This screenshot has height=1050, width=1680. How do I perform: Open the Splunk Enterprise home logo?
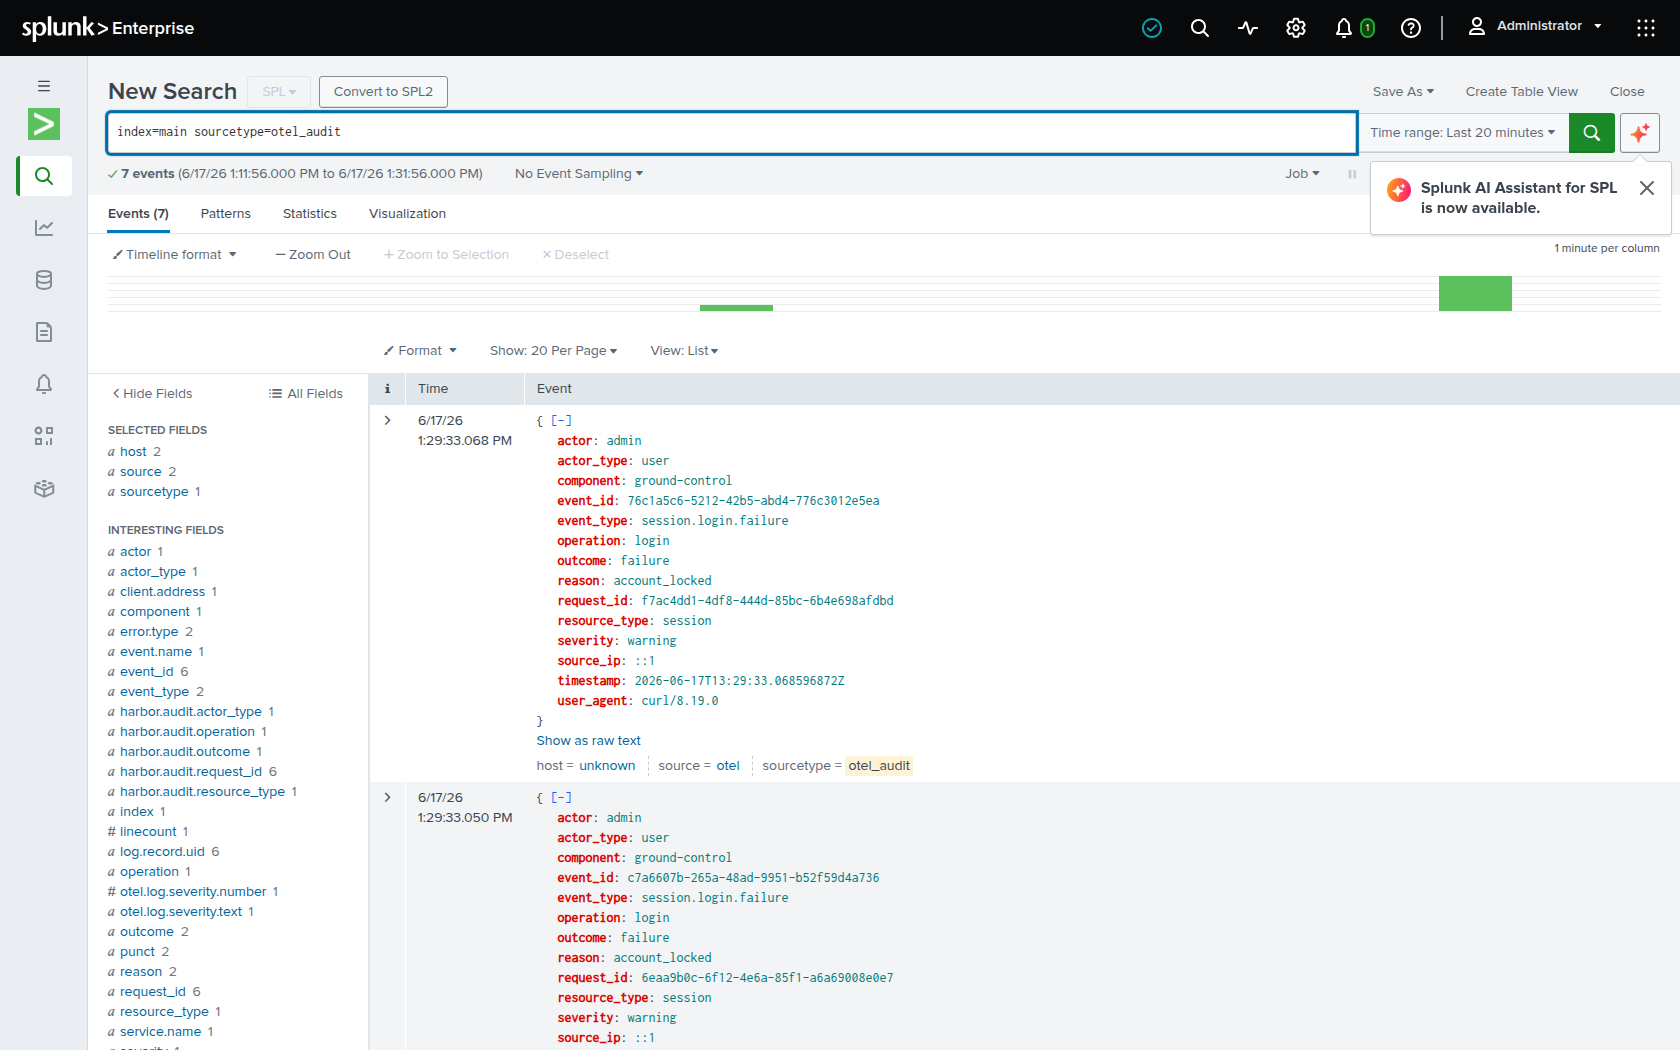[108, 28]
